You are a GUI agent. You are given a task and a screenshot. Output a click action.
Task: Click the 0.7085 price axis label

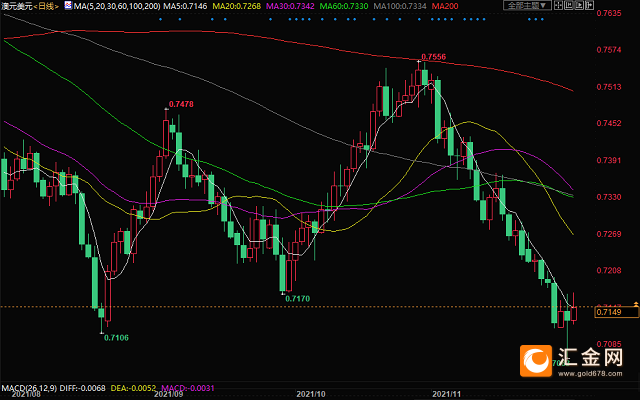(609, 344)
